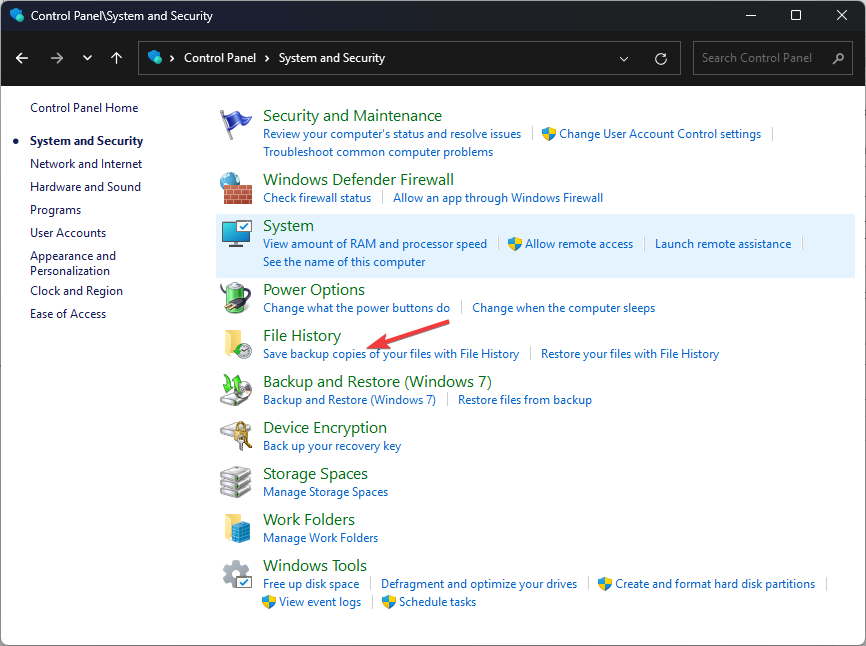The width and height of the screenshot is (866, 646).
Task: Select Hardware and Sound in sidebar
Action: point(85,187)
